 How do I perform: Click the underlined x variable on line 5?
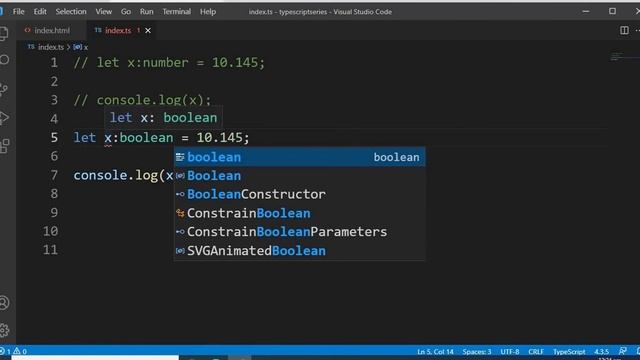coord(108,138)
